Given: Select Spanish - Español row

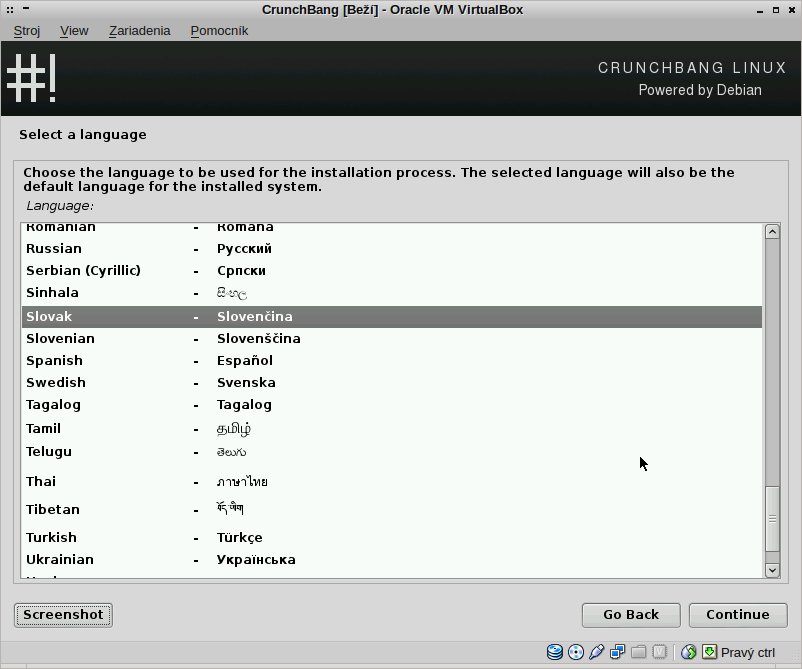Looking at the screenshot, I should click(x=392, y=361).
